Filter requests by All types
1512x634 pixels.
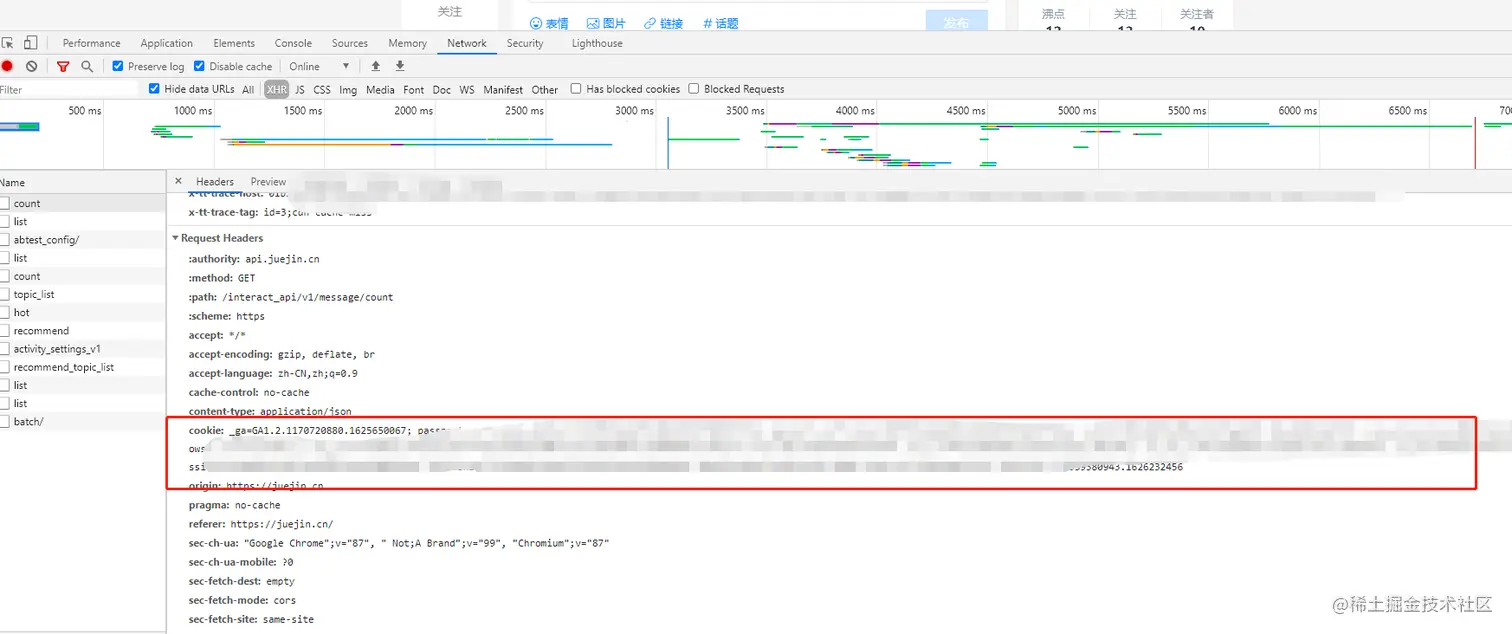pyautogui.click(x=248, y=90)
